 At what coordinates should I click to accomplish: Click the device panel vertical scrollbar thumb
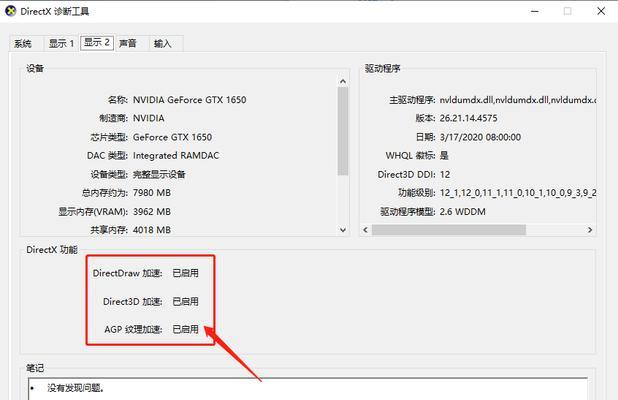click(x=343, y=131)
